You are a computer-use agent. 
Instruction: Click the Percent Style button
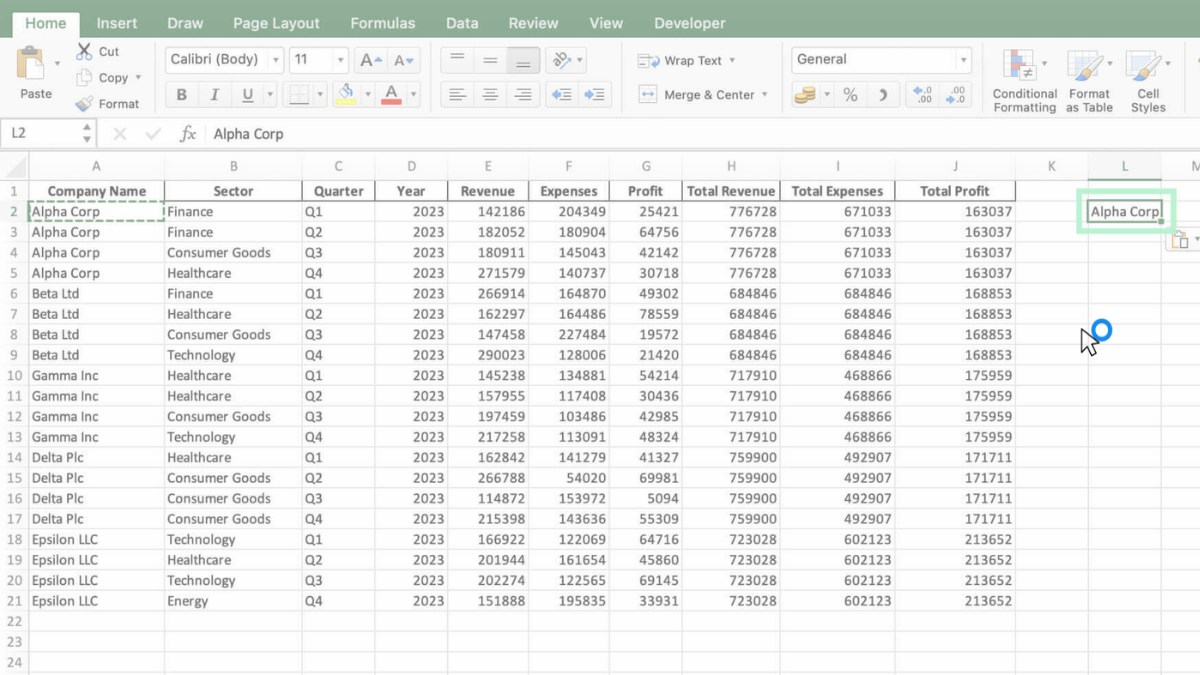pos(850,95)
